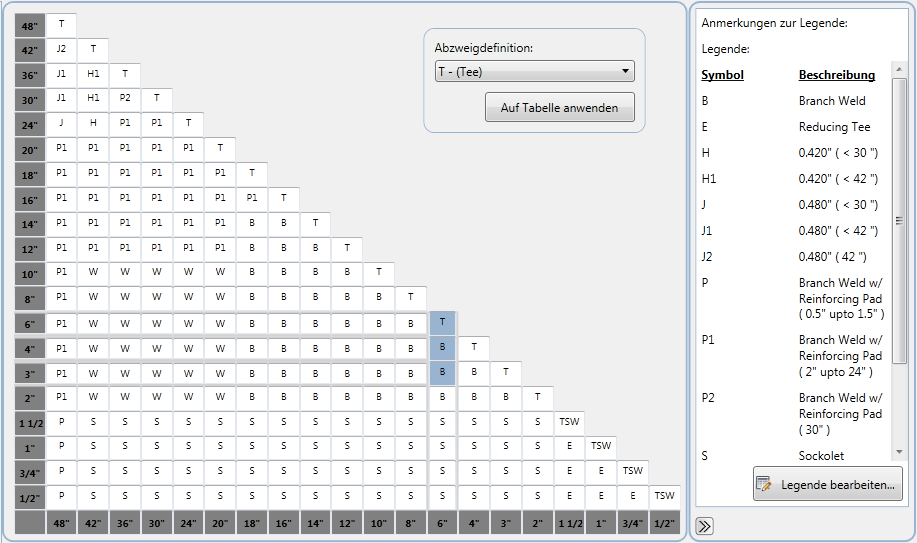Select the TSW cell in row 1 1/2"

569,421
